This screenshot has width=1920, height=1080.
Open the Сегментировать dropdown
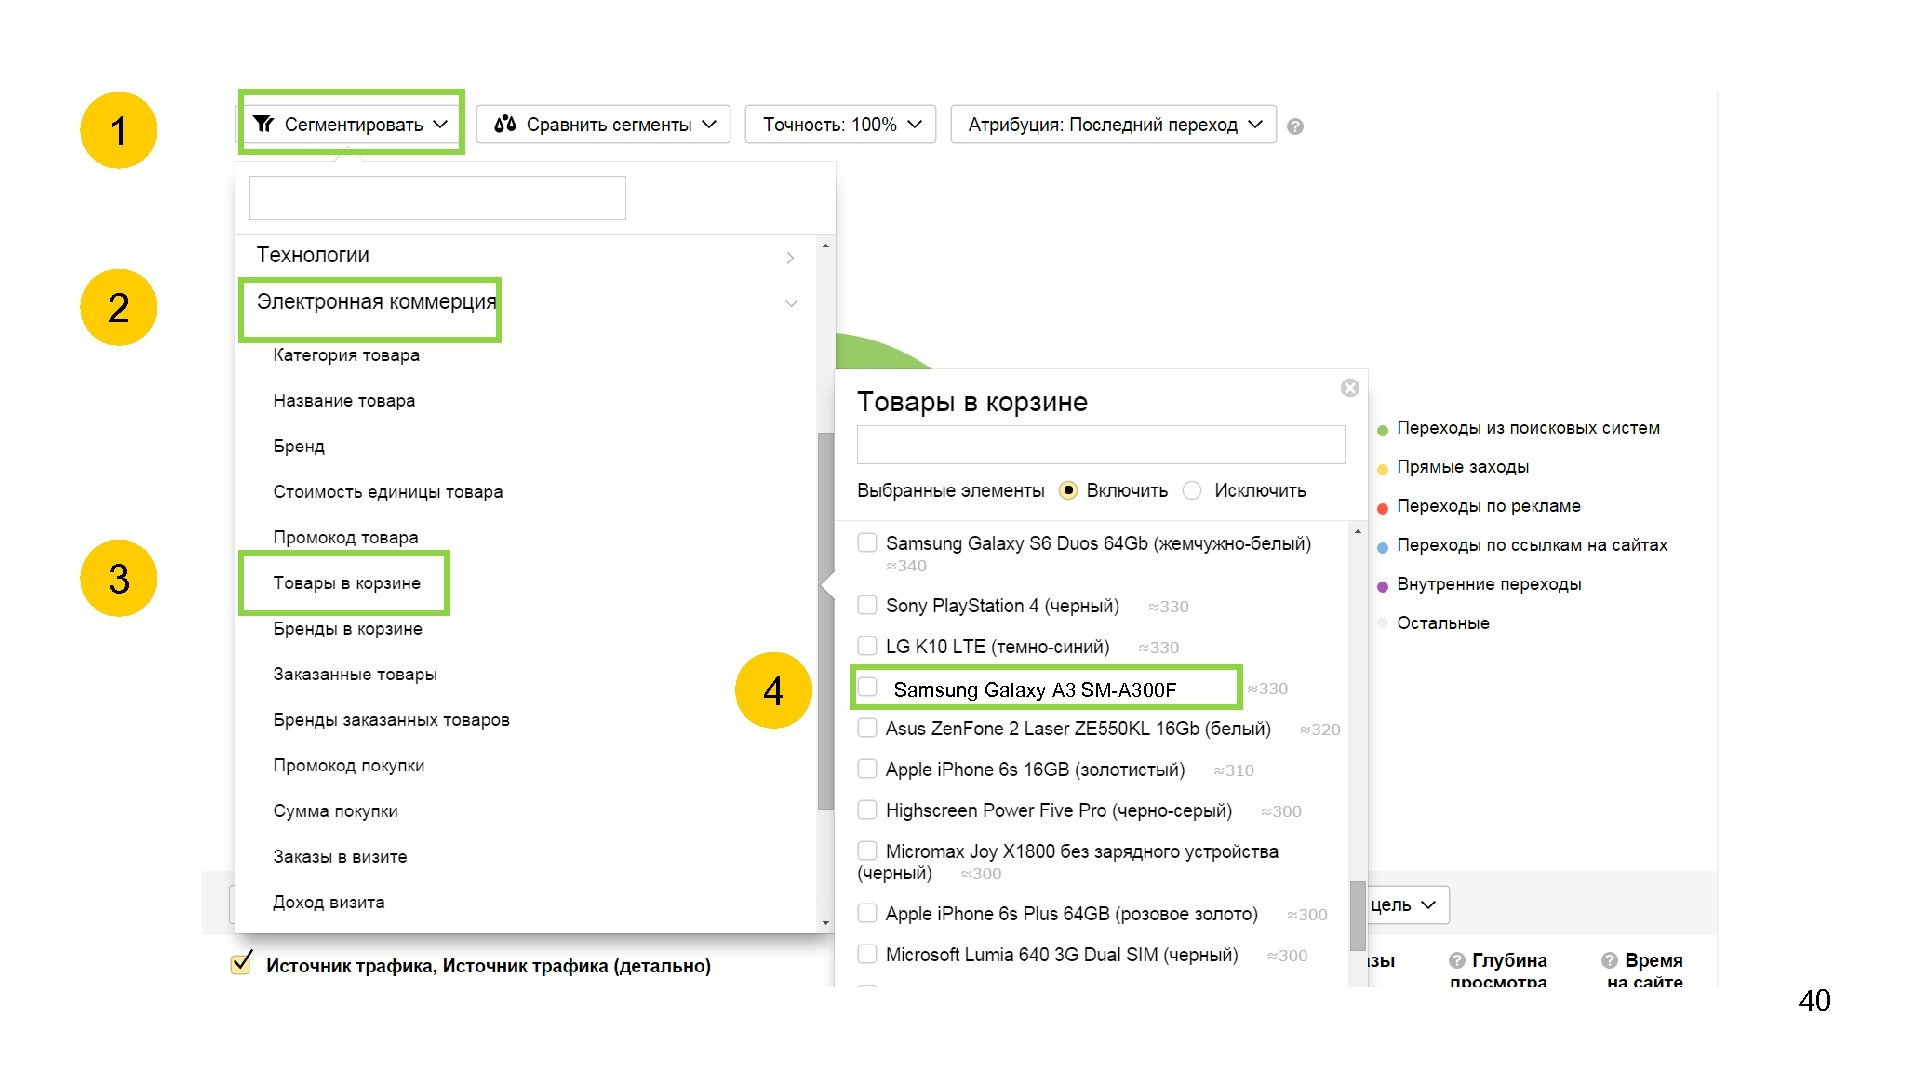[351, 124]
